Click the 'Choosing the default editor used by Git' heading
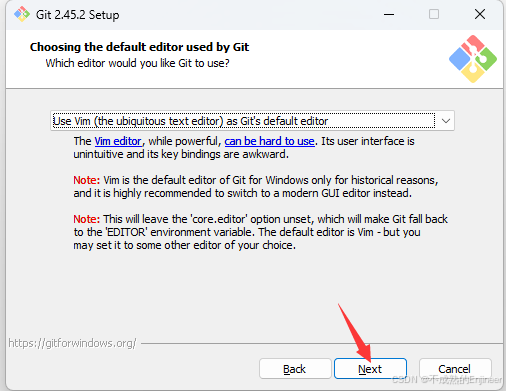This screenshot has height=391, width=506. click(x=139, y=47)
